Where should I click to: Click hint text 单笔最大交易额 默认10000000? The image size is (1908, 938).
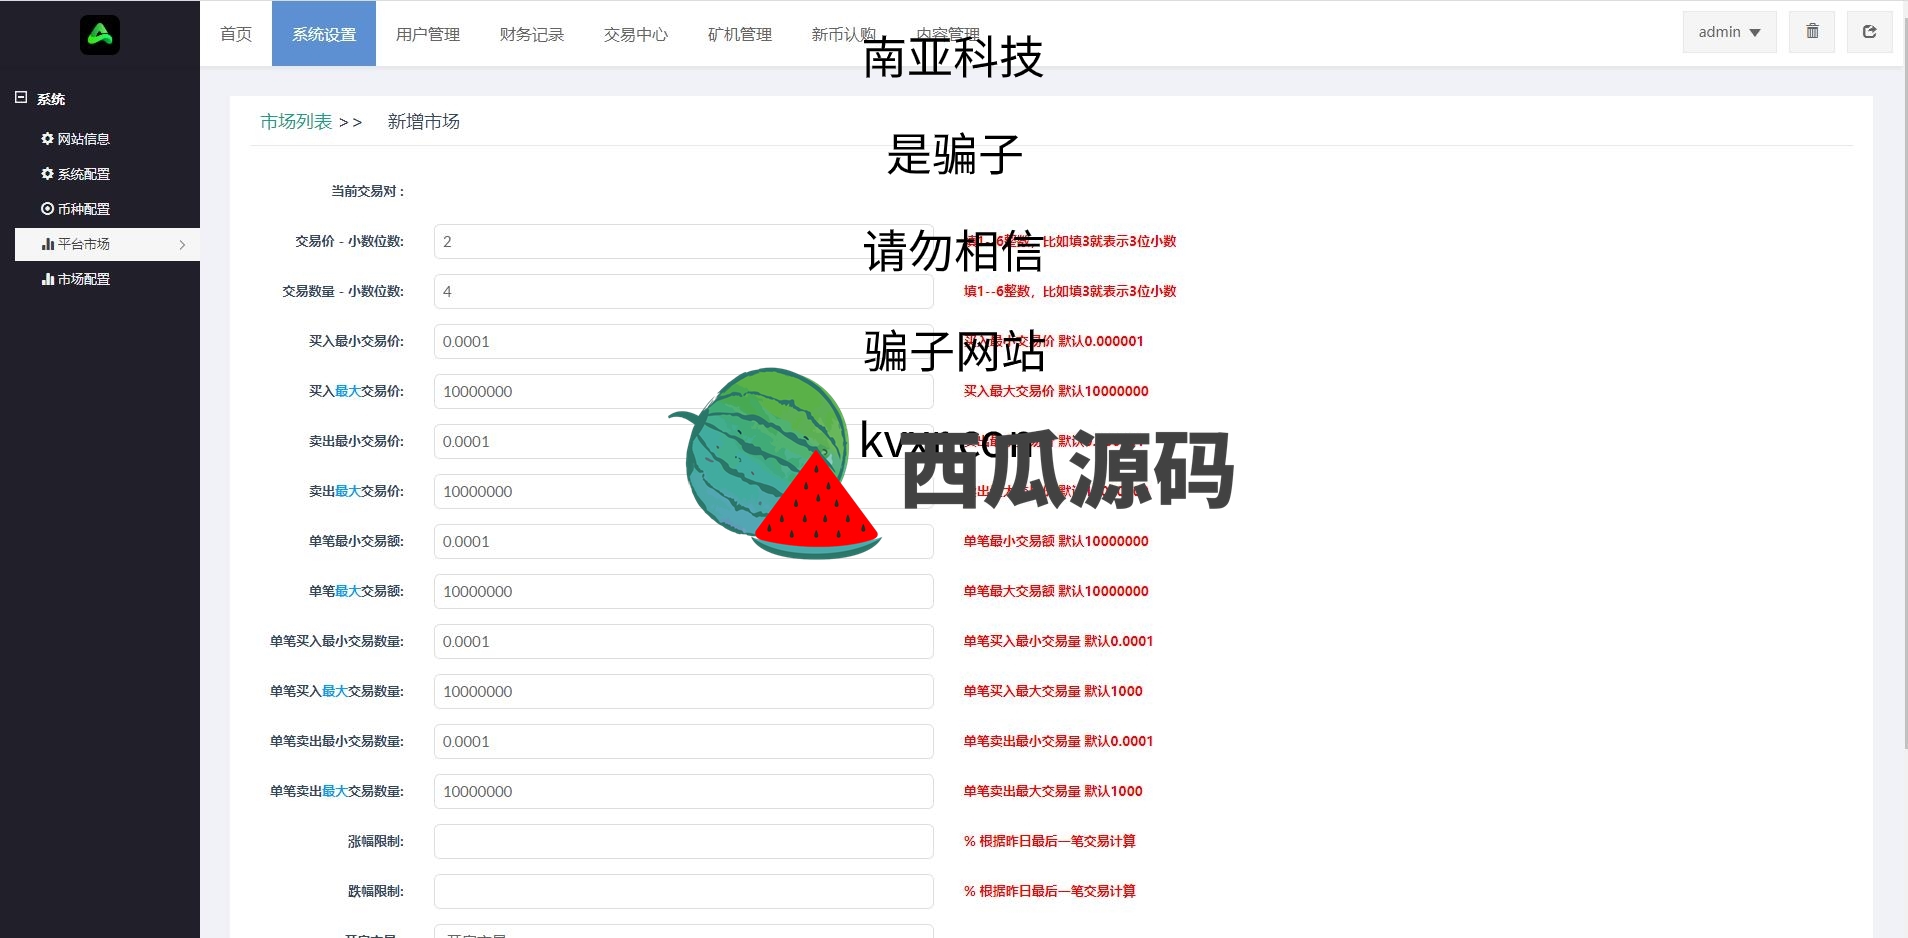tap(1056, 591)
